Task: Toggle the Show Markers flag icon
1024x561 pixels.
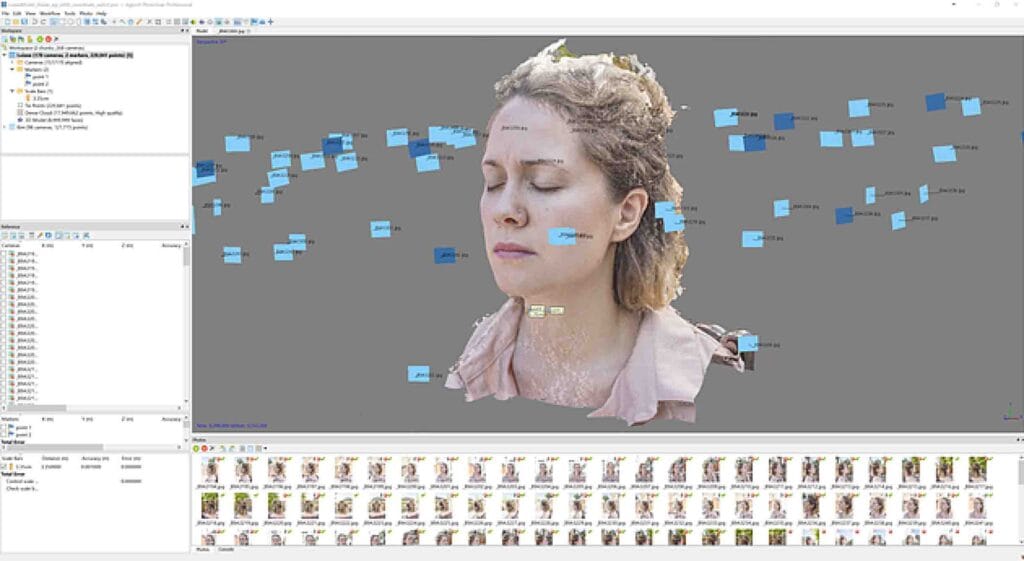Action: coord(253,22)
